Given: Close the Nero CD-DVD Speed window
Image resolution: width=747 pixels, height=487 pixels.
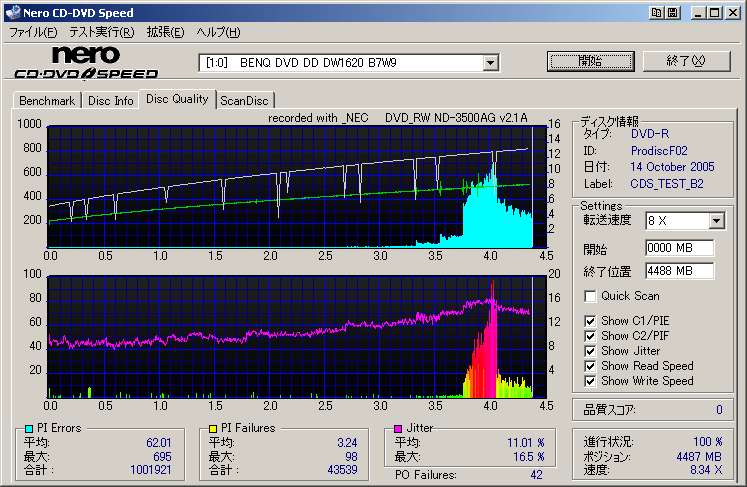Looking at the screenshot, I should point(732,13).
